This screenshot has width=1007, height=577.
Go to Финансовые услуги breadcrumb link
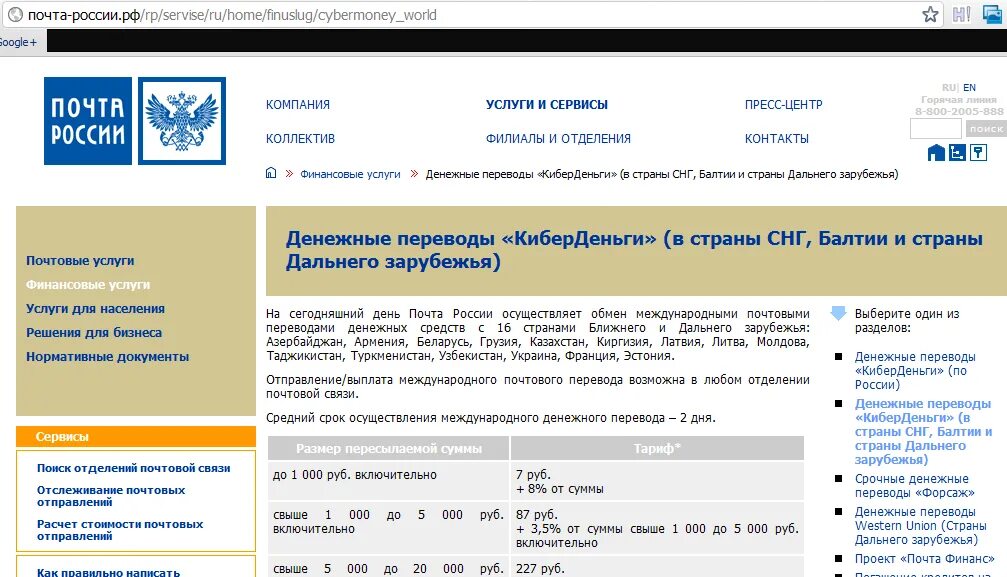click(x=350, y=174)
